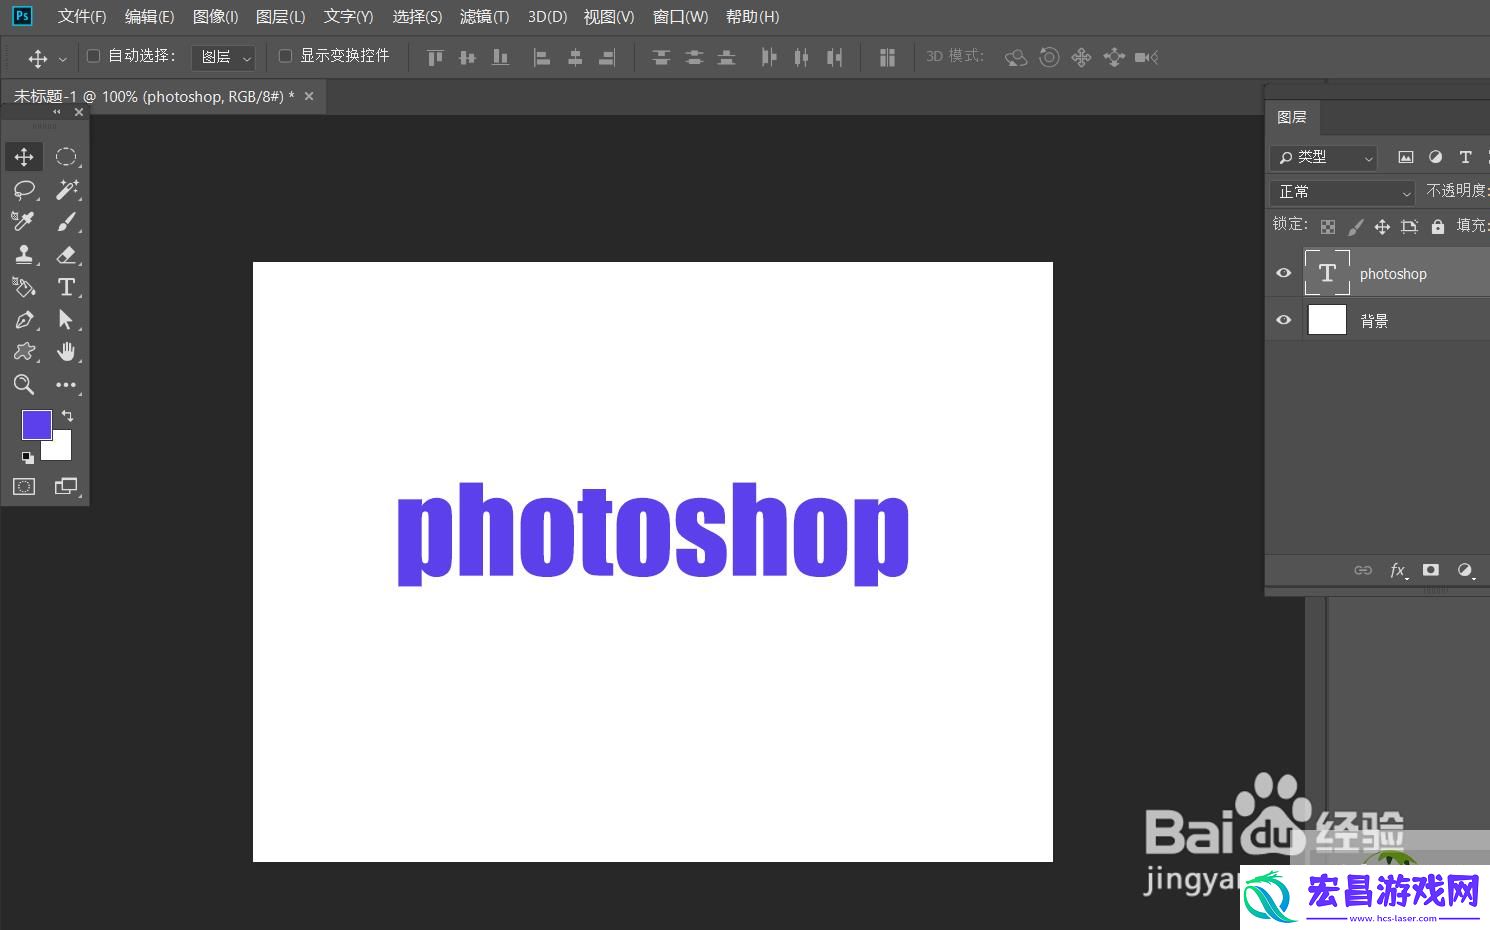Select the Elliptical Marquee tool
The image size is (1490, 930).
pos(66,157)
